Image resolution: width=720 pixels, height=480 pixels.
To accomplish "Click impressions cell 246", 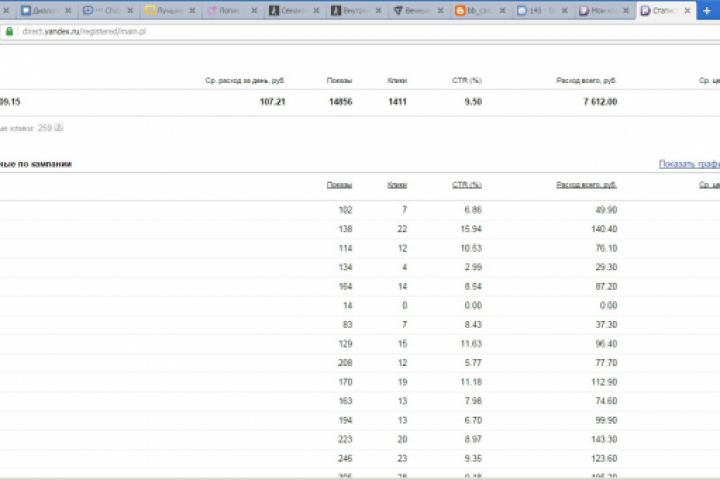I will tap(345, 458).
